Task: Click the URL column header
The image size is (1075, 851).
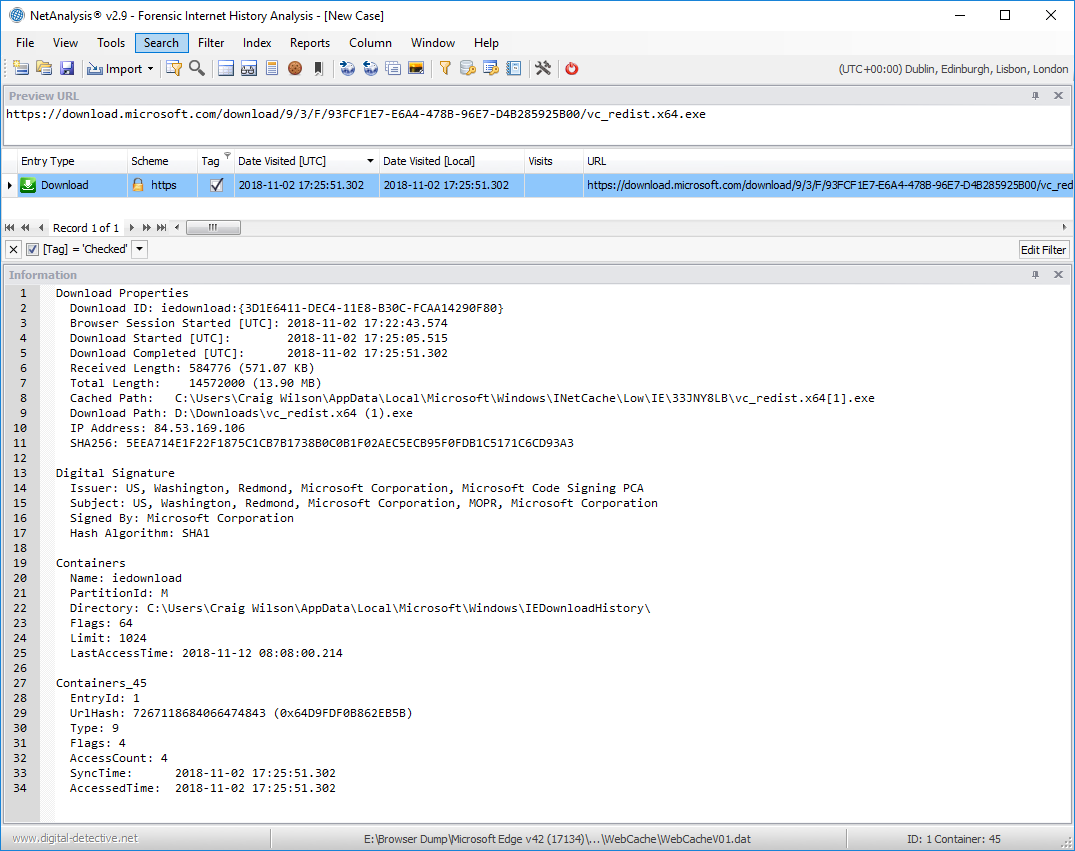Action: tap(828, 161)
